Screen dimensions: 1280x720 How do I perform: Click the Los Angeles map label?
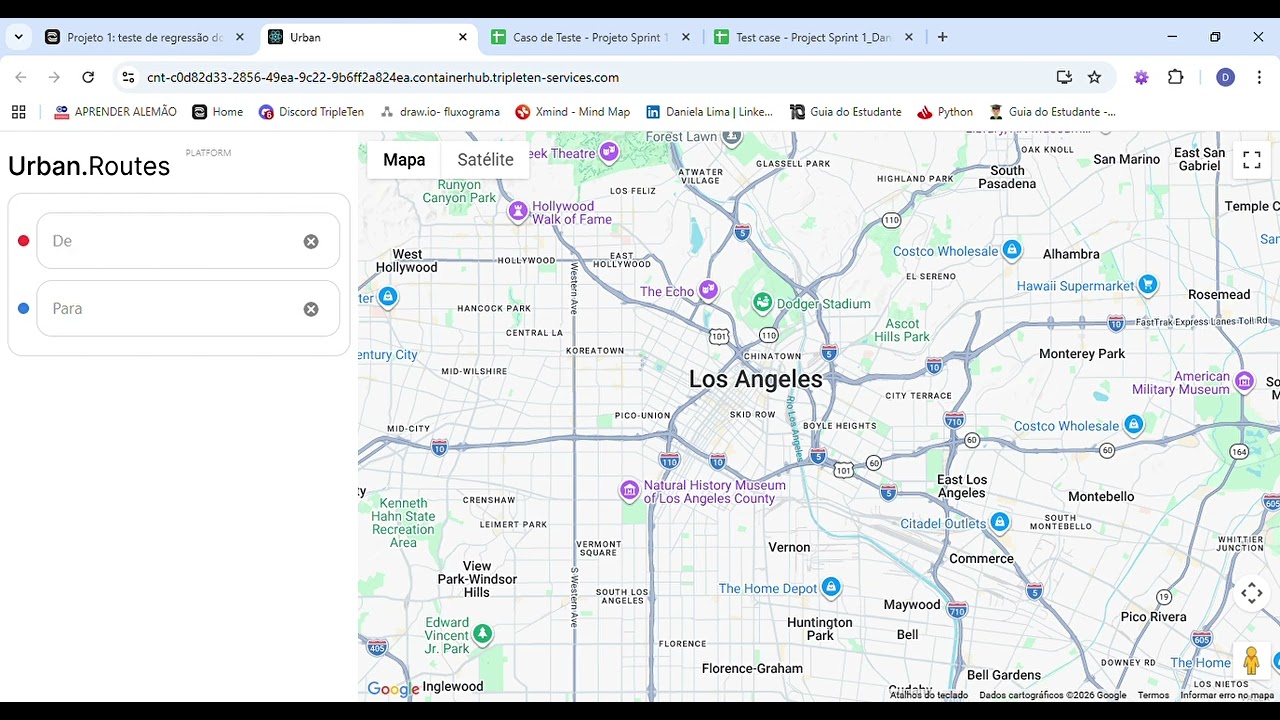(756, 379)
